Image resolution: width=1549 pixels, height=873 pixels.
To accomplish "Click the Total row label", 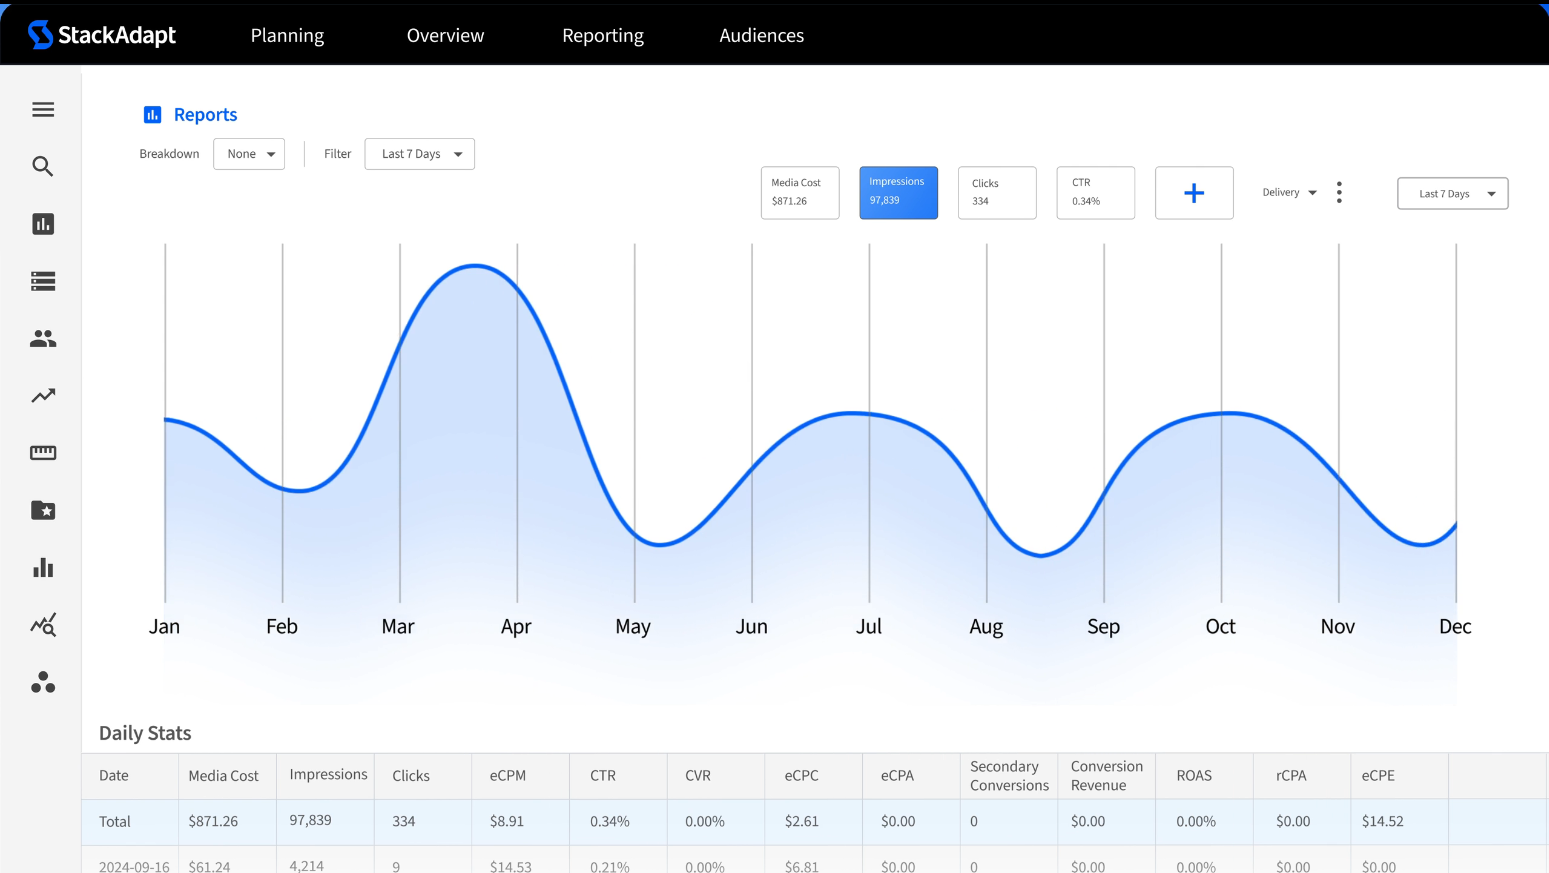I will [115, 822].
